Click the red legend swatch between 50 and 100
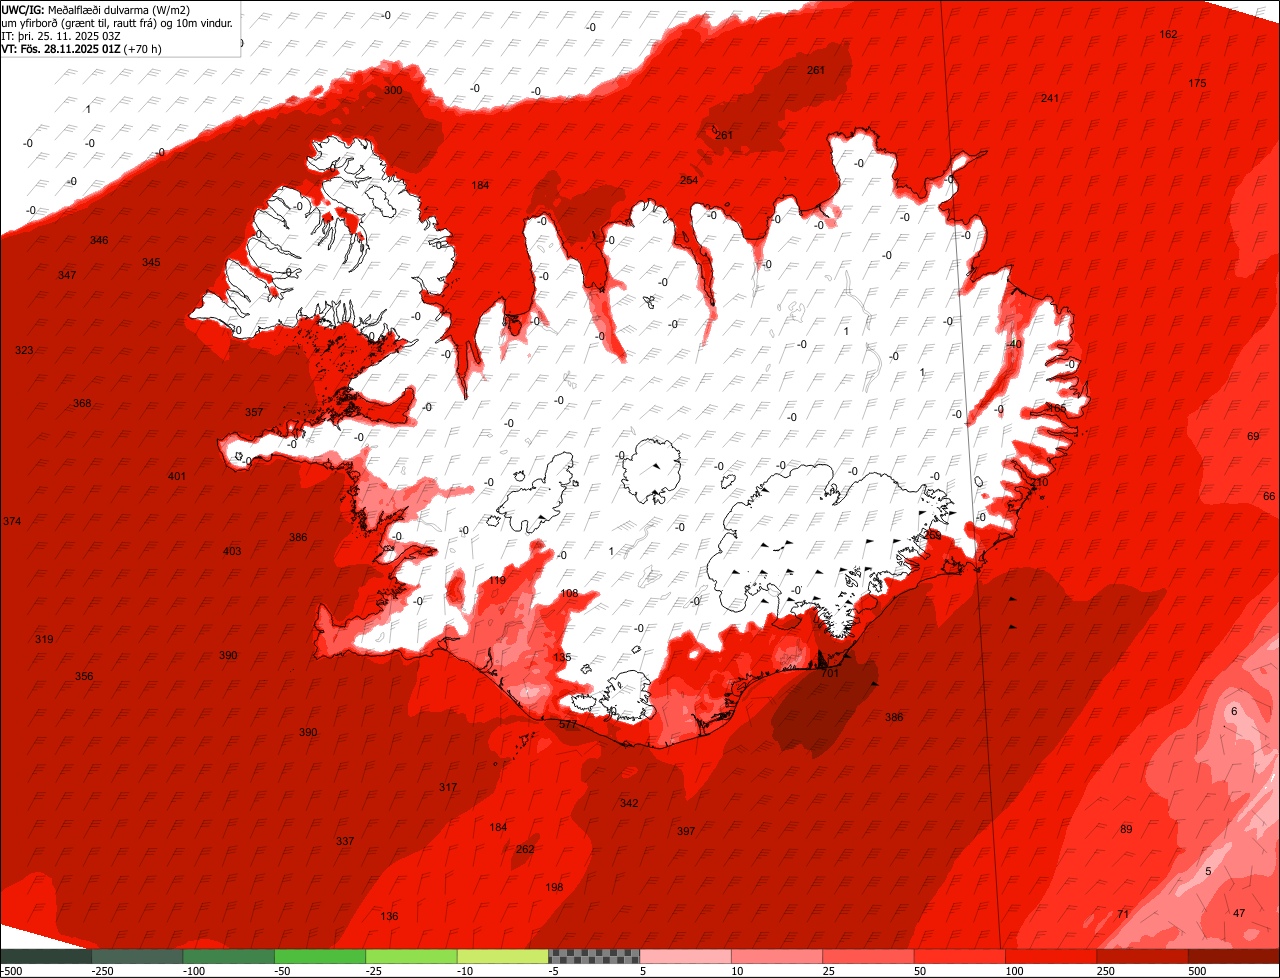 (960, 956)
